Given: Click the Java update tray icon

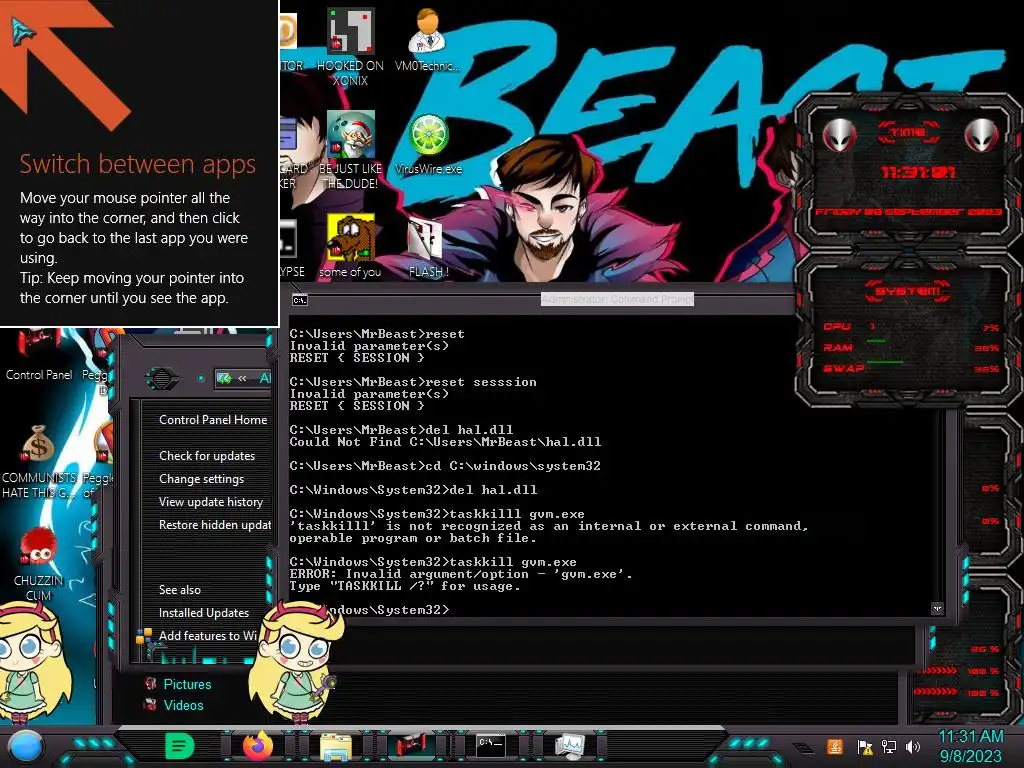Looking at the screenshot, I should [x=835, y=746].
